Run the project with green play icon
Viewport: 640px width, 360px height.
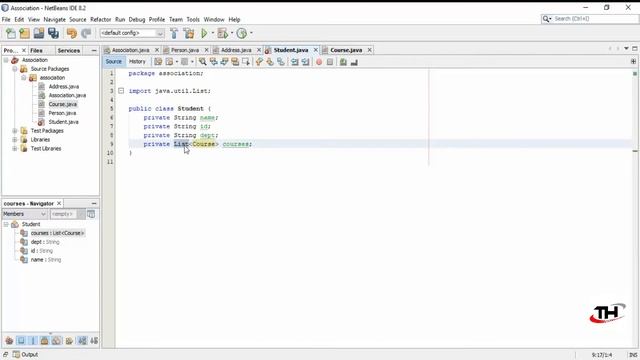[204, 33]
